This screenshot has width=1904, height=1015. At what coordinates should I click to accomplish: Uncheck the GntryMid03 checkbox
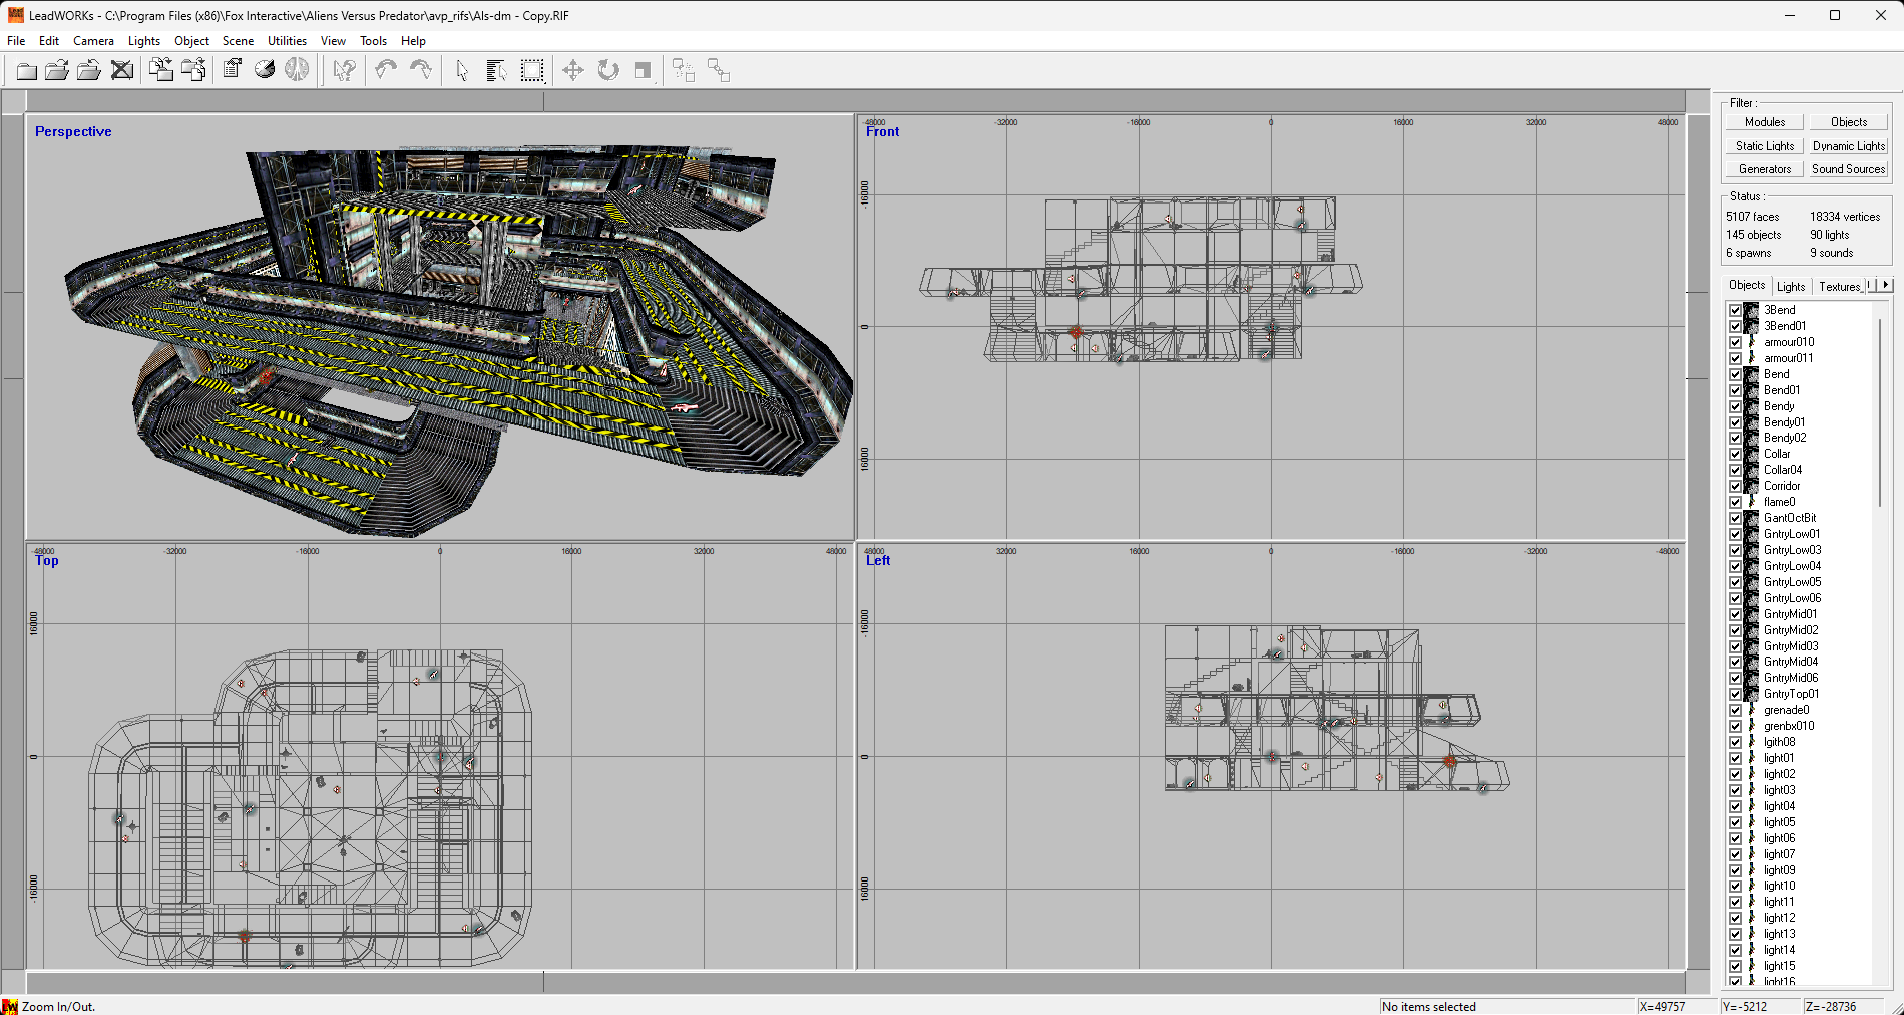point(1736,646)
